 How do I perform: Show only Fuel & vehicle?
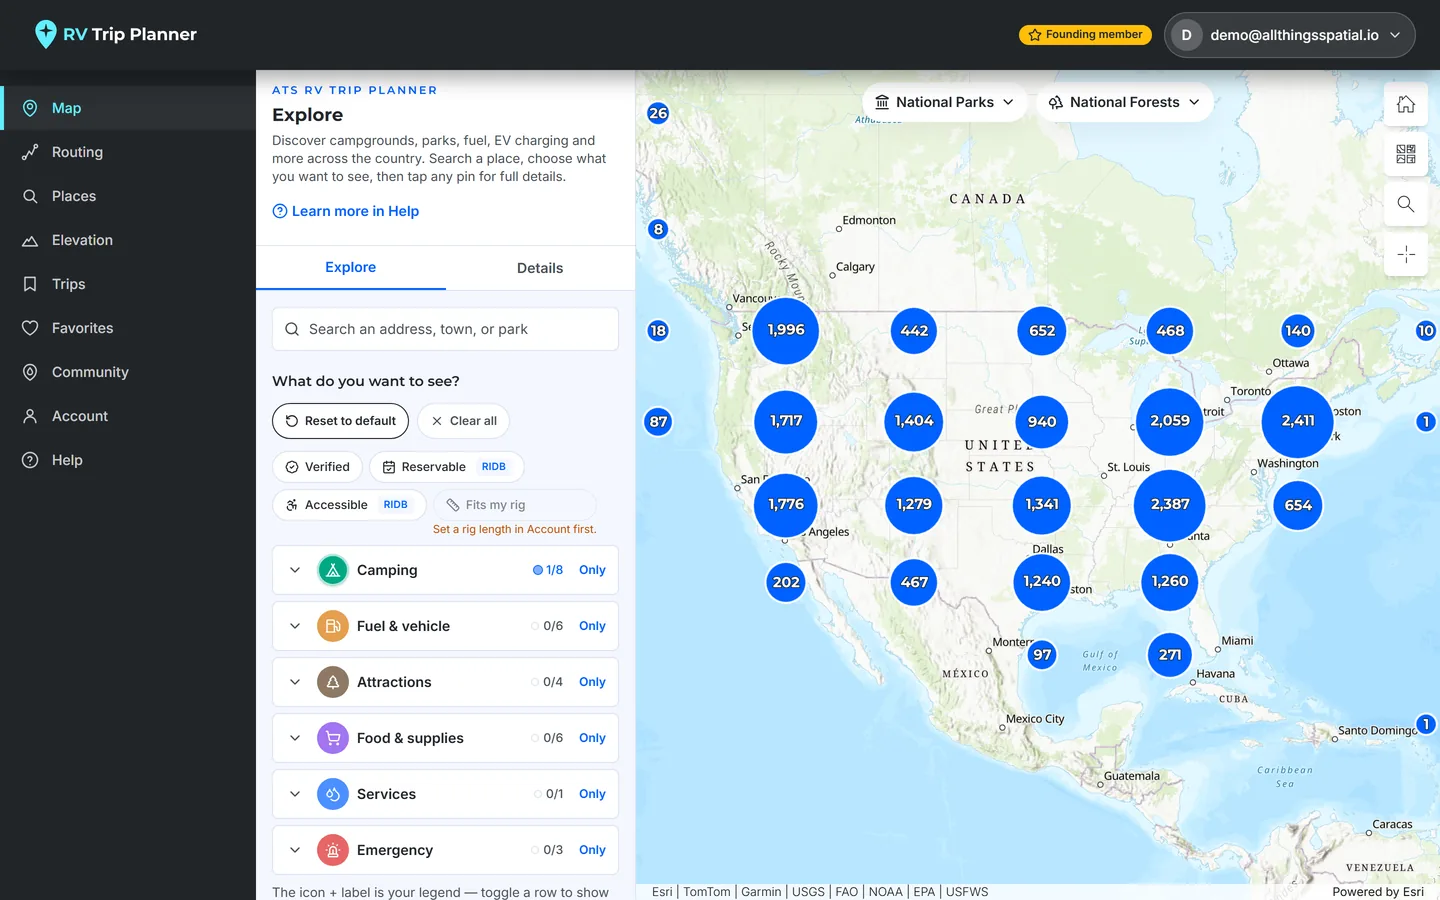click(592, 626)
